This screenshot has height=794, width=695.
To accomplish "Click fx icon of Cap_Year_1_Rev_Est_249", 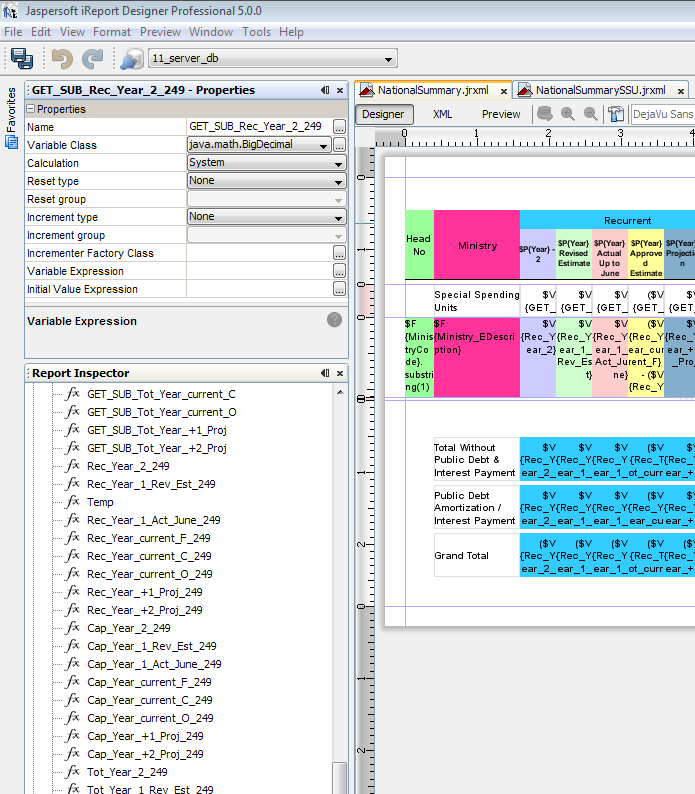I will [73, 646].
